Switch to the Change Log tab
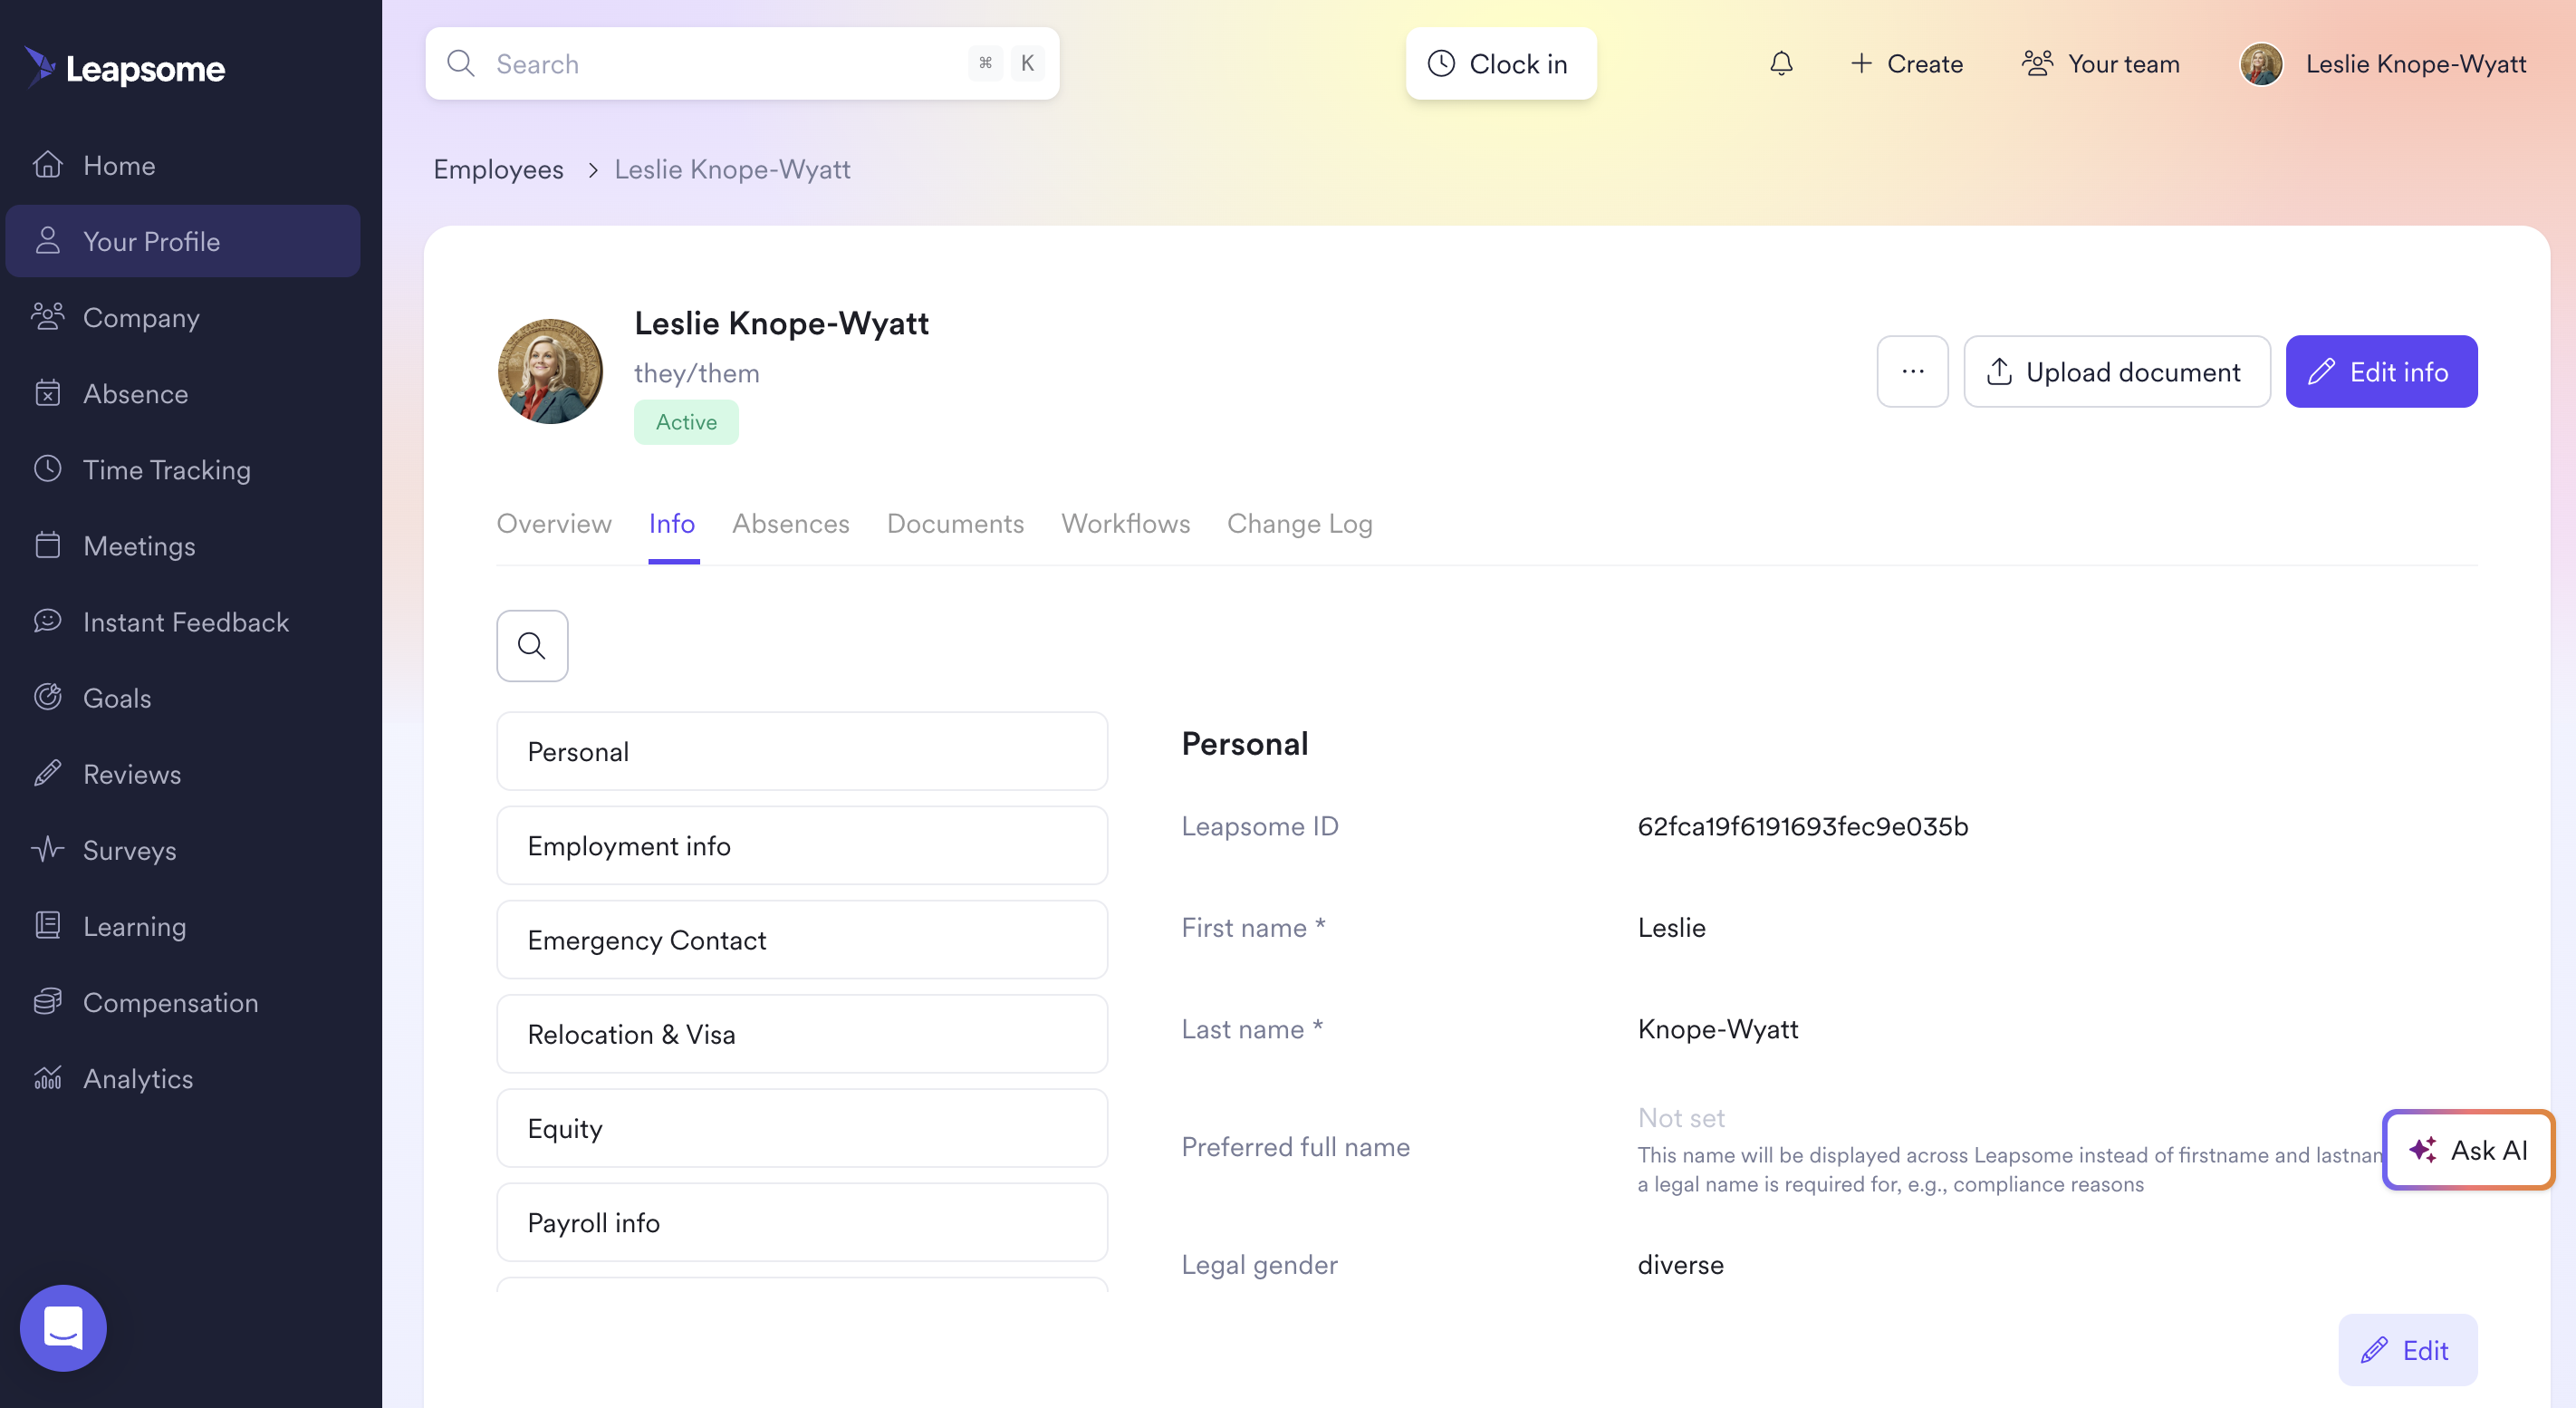The height and width of the screenshot is (1408, 2576). [x=1299, y=524]
